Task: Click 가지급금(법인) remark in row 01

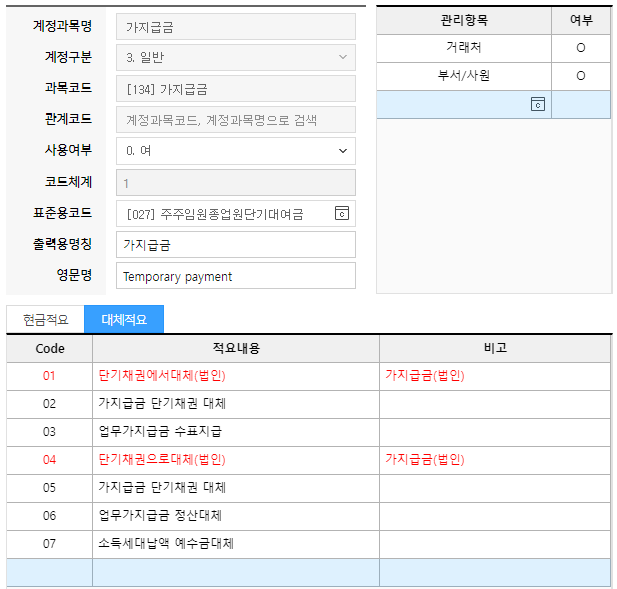Action: pyautogui.click(x=425, y=376)
